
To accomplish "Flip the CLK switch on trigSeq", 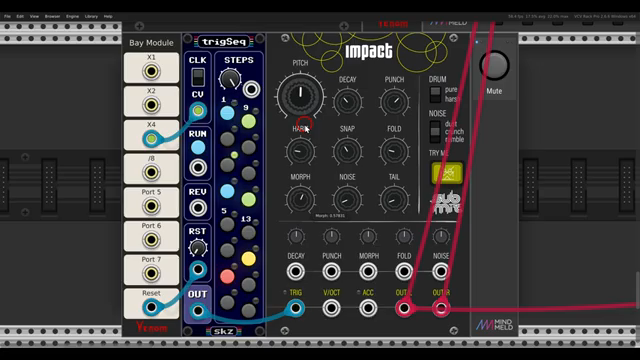I will 198,77.
